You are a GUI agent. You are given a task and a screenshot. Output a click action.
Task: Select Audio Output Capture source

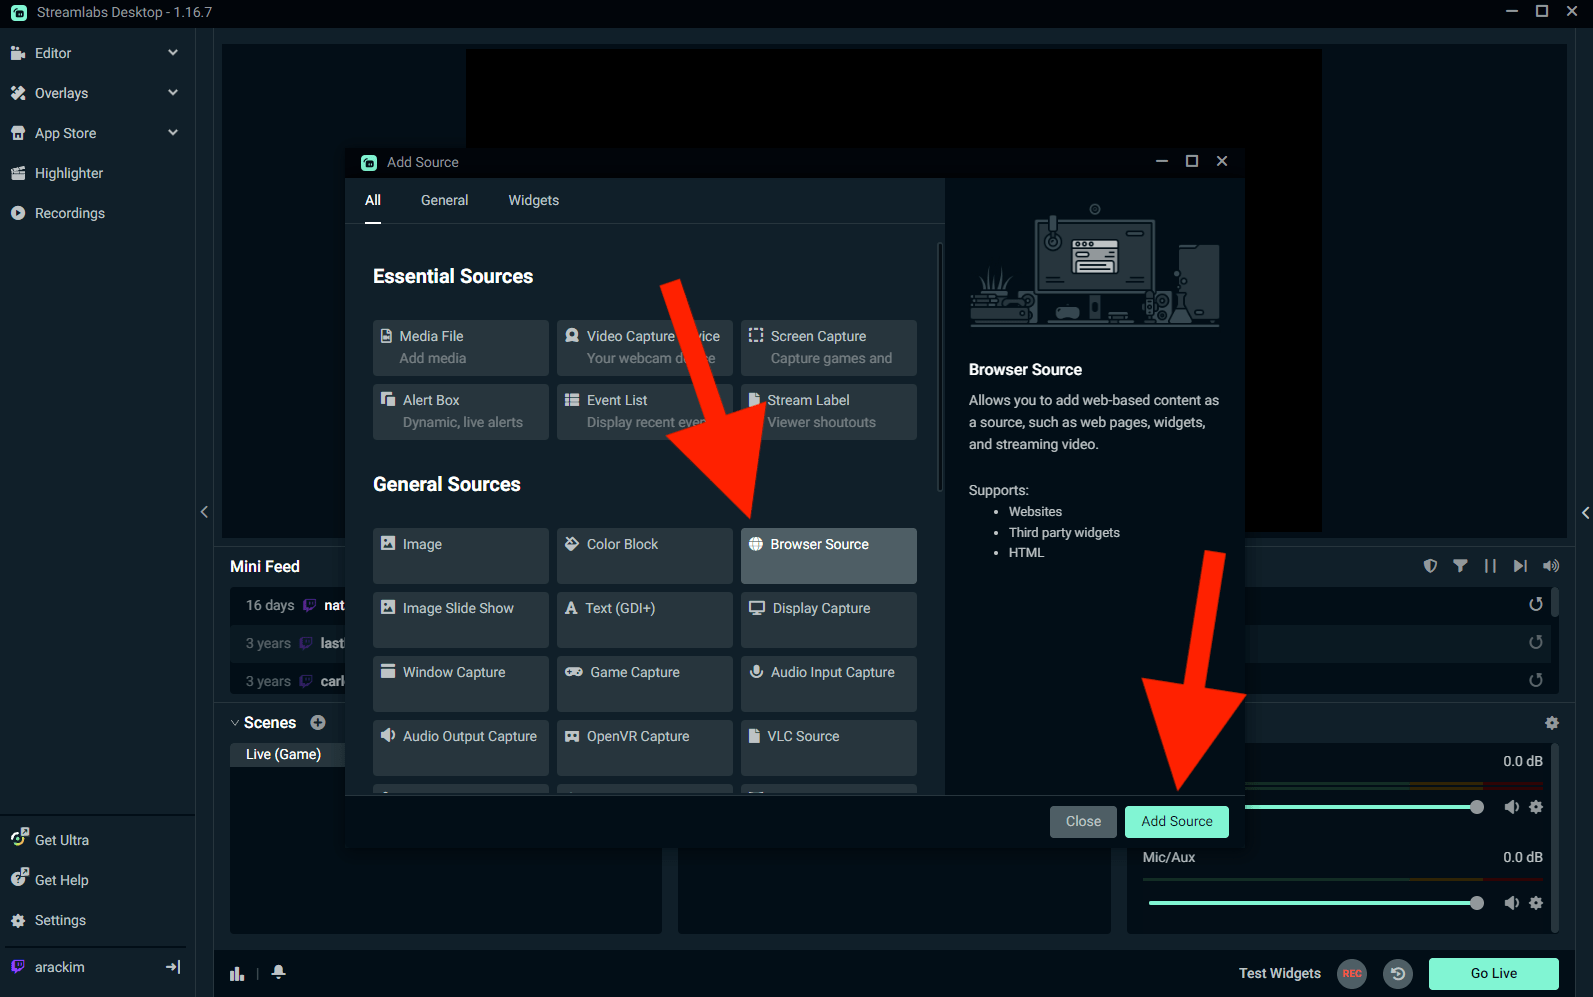click(x=461, y=747)
